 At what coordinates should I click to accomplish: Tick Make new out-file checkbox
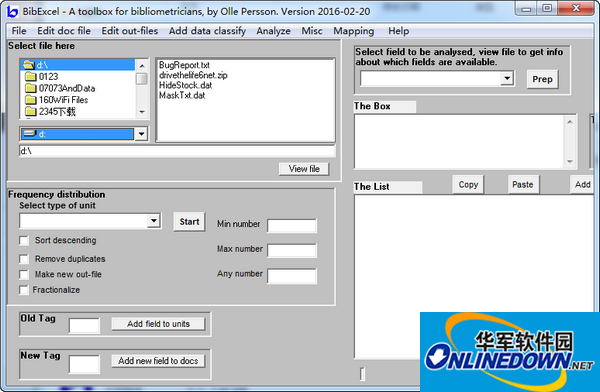coord(24,274)
